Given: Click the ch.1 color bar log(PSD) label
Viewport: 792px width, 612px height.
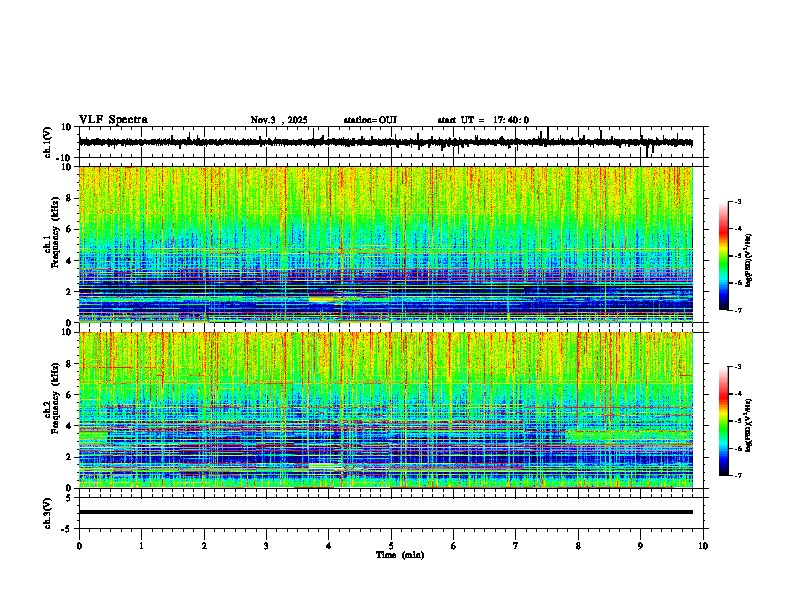Looking at the screenshot, I should coord(749,261).
